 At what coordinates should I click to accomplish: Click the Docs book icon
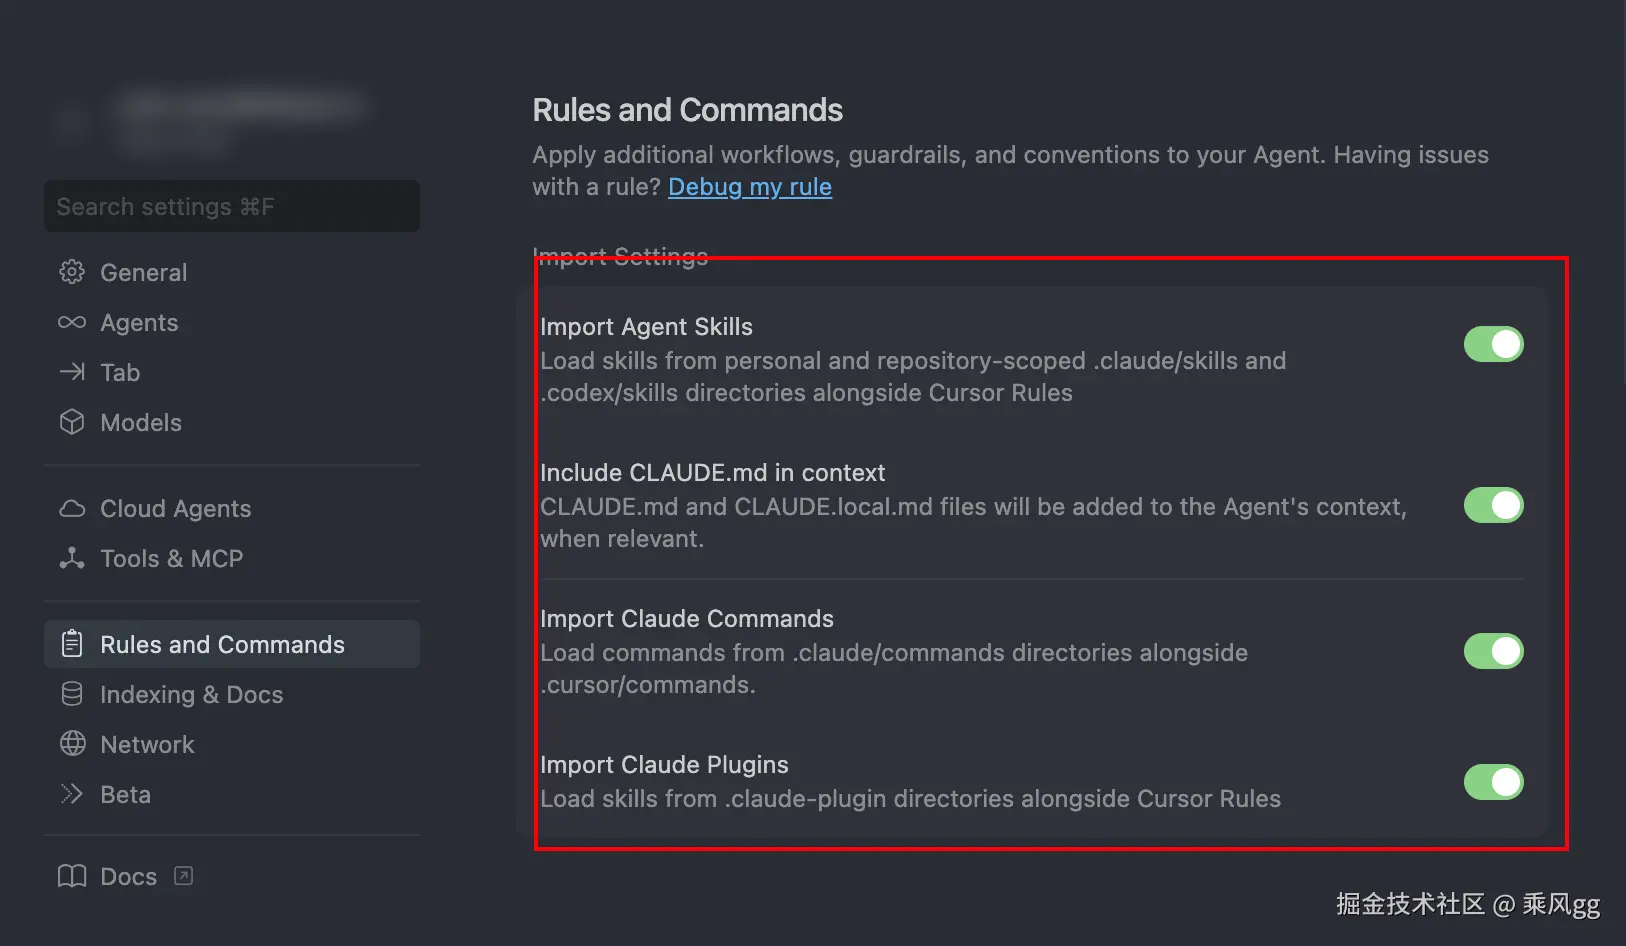tap(72, 876)
